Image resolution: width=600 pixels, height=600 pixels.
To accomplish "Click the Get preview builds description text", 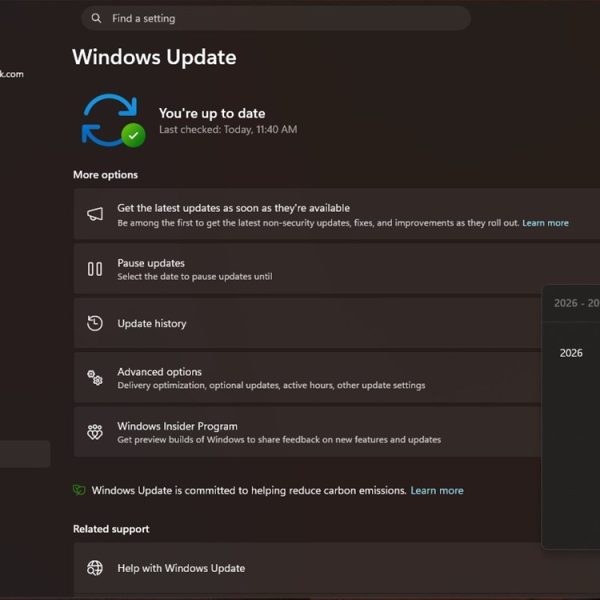I will 279,439.
